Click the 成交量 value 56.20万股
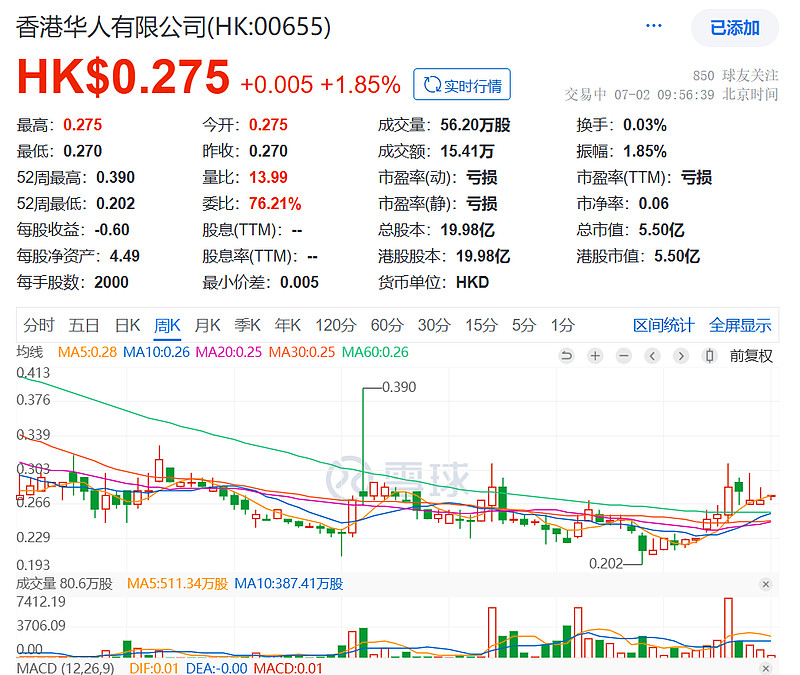This screenshot has width=800, height=675. pos(476,125)
